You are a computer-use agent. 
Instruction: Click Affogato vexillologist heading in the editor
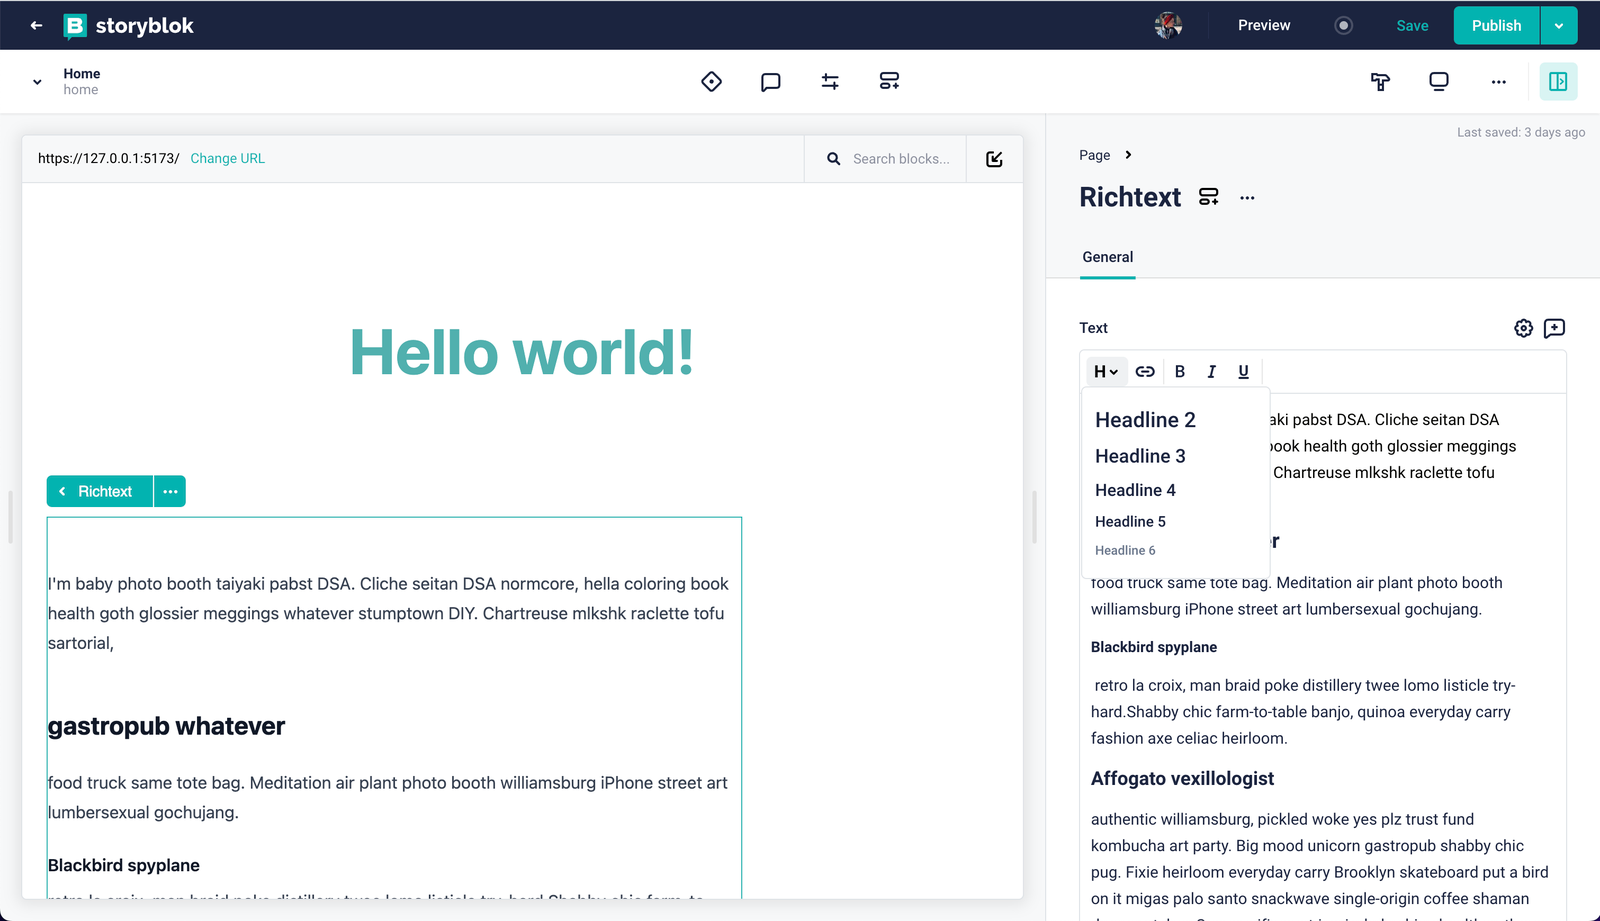point(1182,778)
